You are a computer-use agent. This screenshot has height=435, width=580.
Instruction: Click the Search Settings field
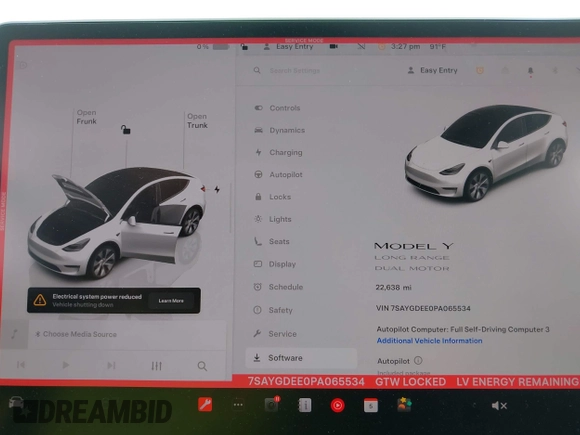[294, 70]
